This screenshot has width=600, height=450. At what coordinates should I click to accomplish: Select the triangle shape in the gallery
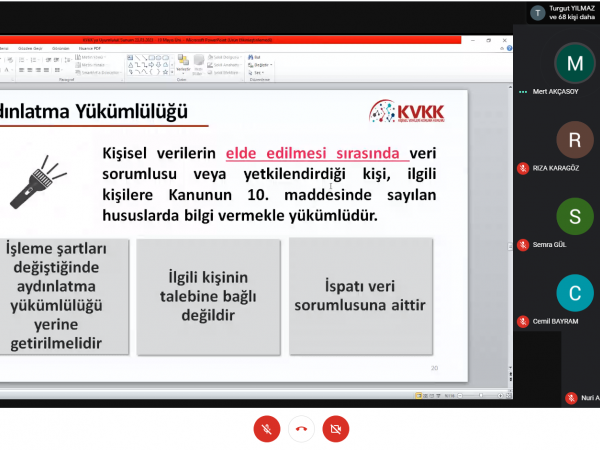[130, 65]
